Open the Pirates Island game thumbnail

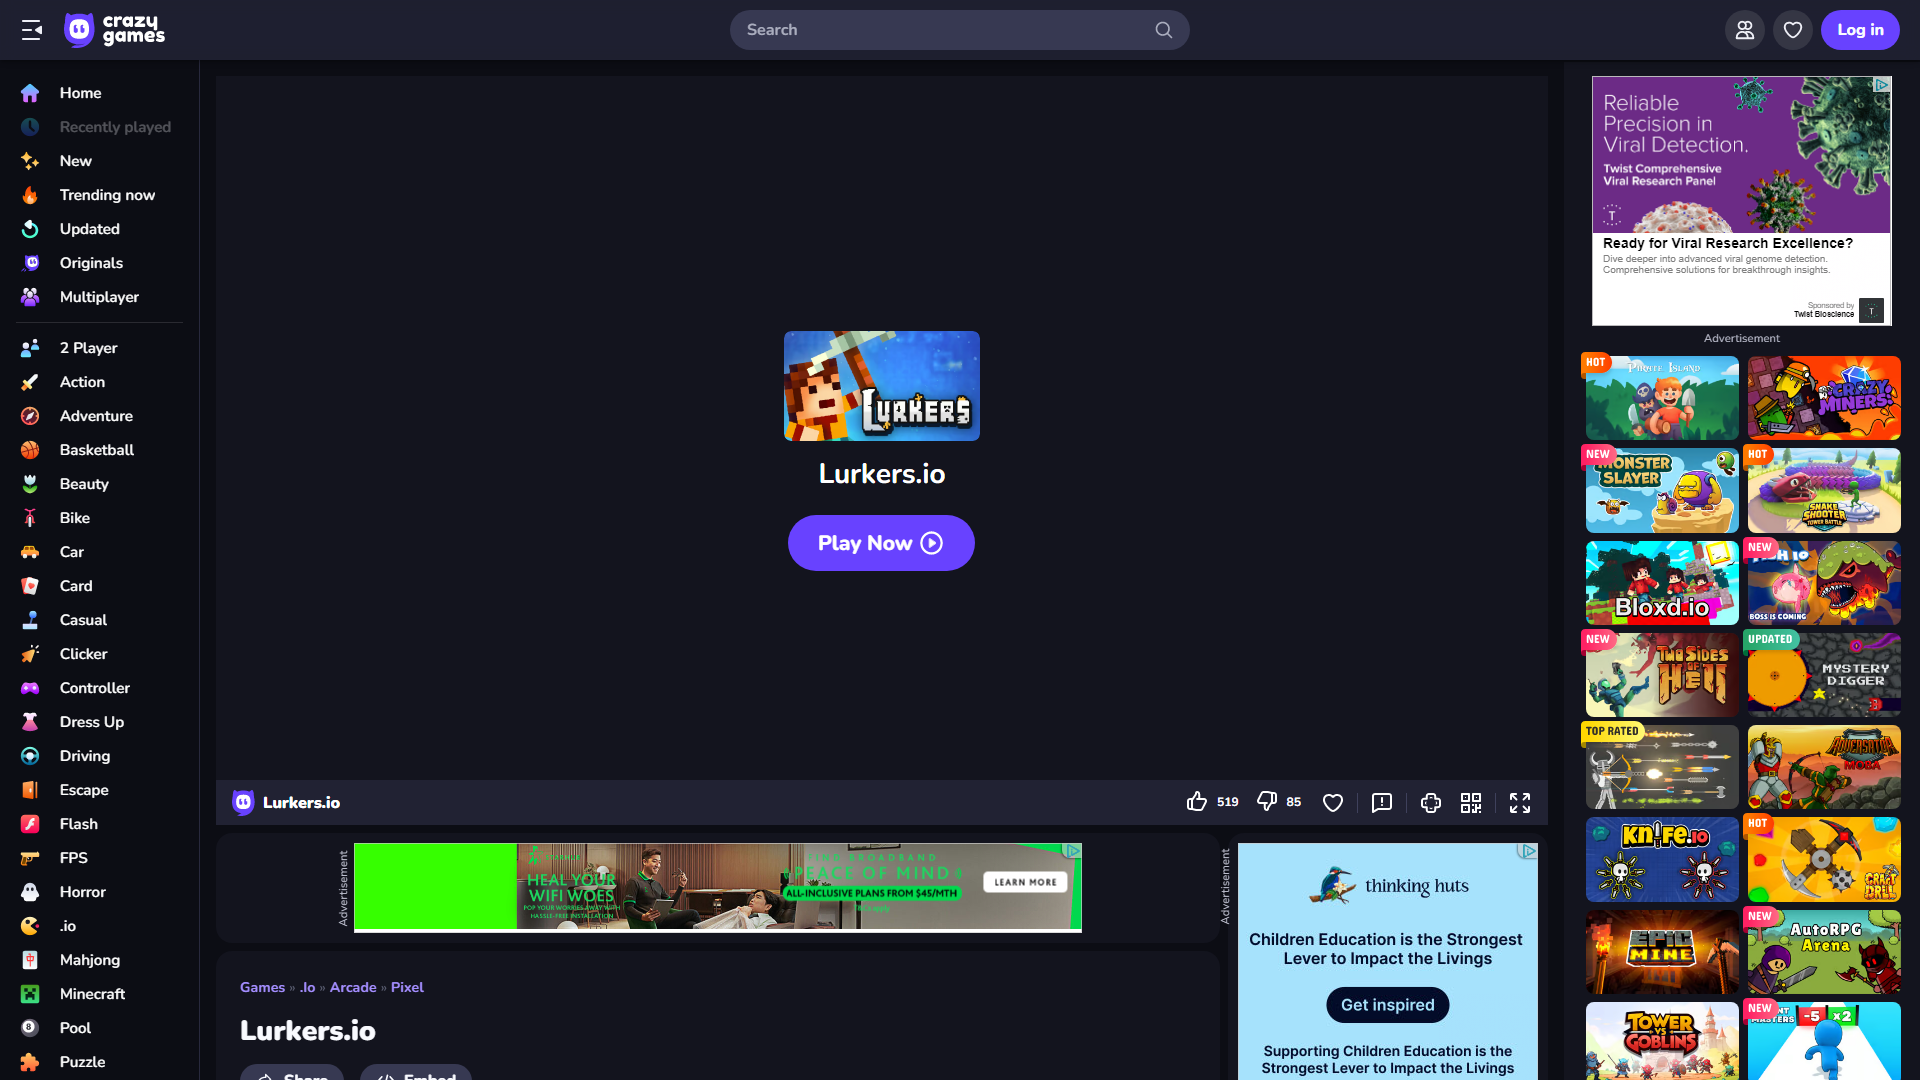point(1662,398)
